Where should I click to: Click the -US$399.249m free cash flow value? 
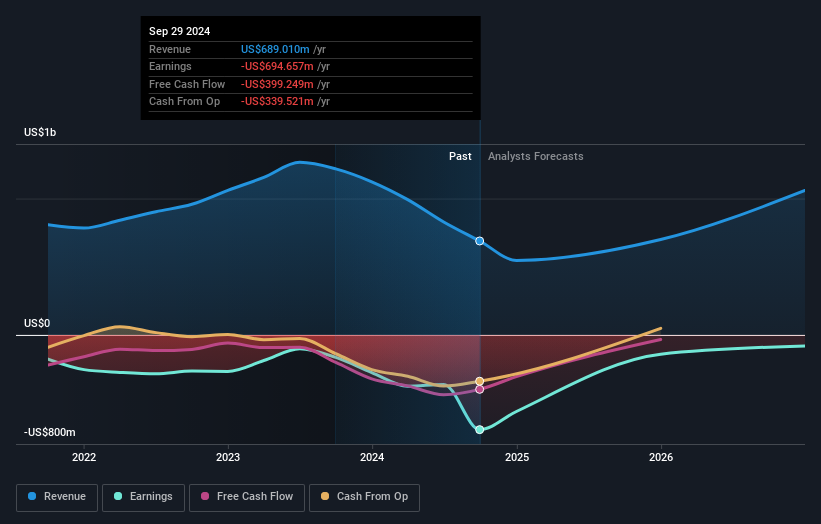[x=278, y=84]
